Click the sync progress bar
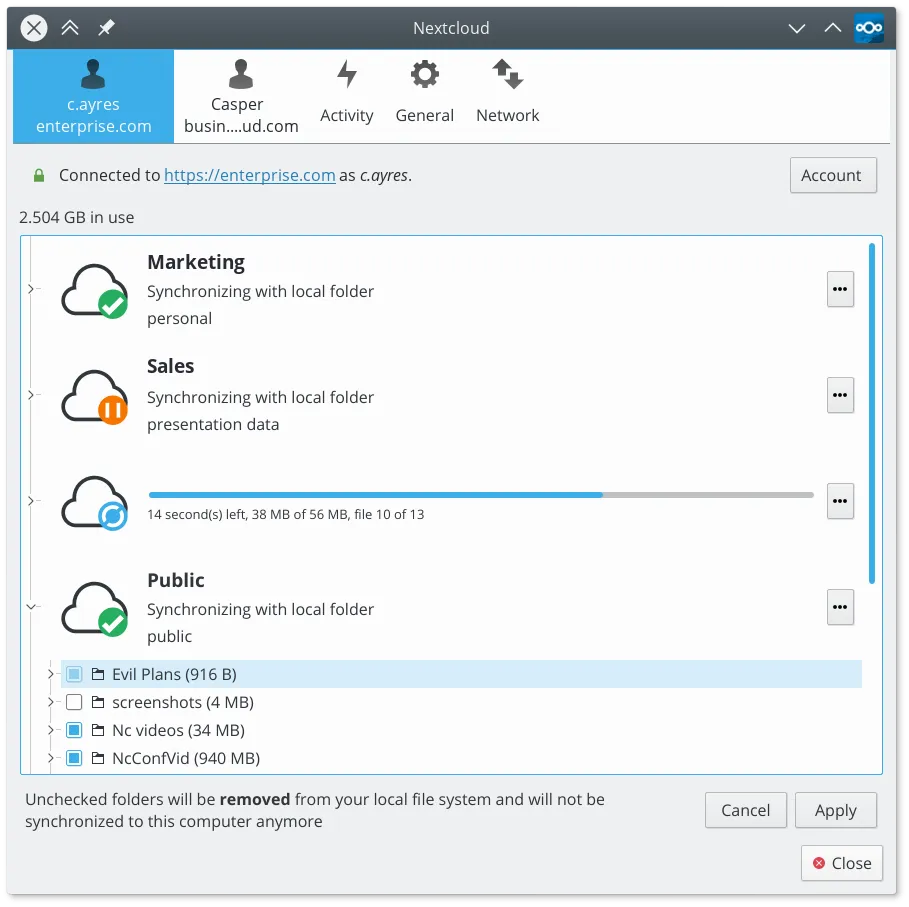 pos(480,494)
